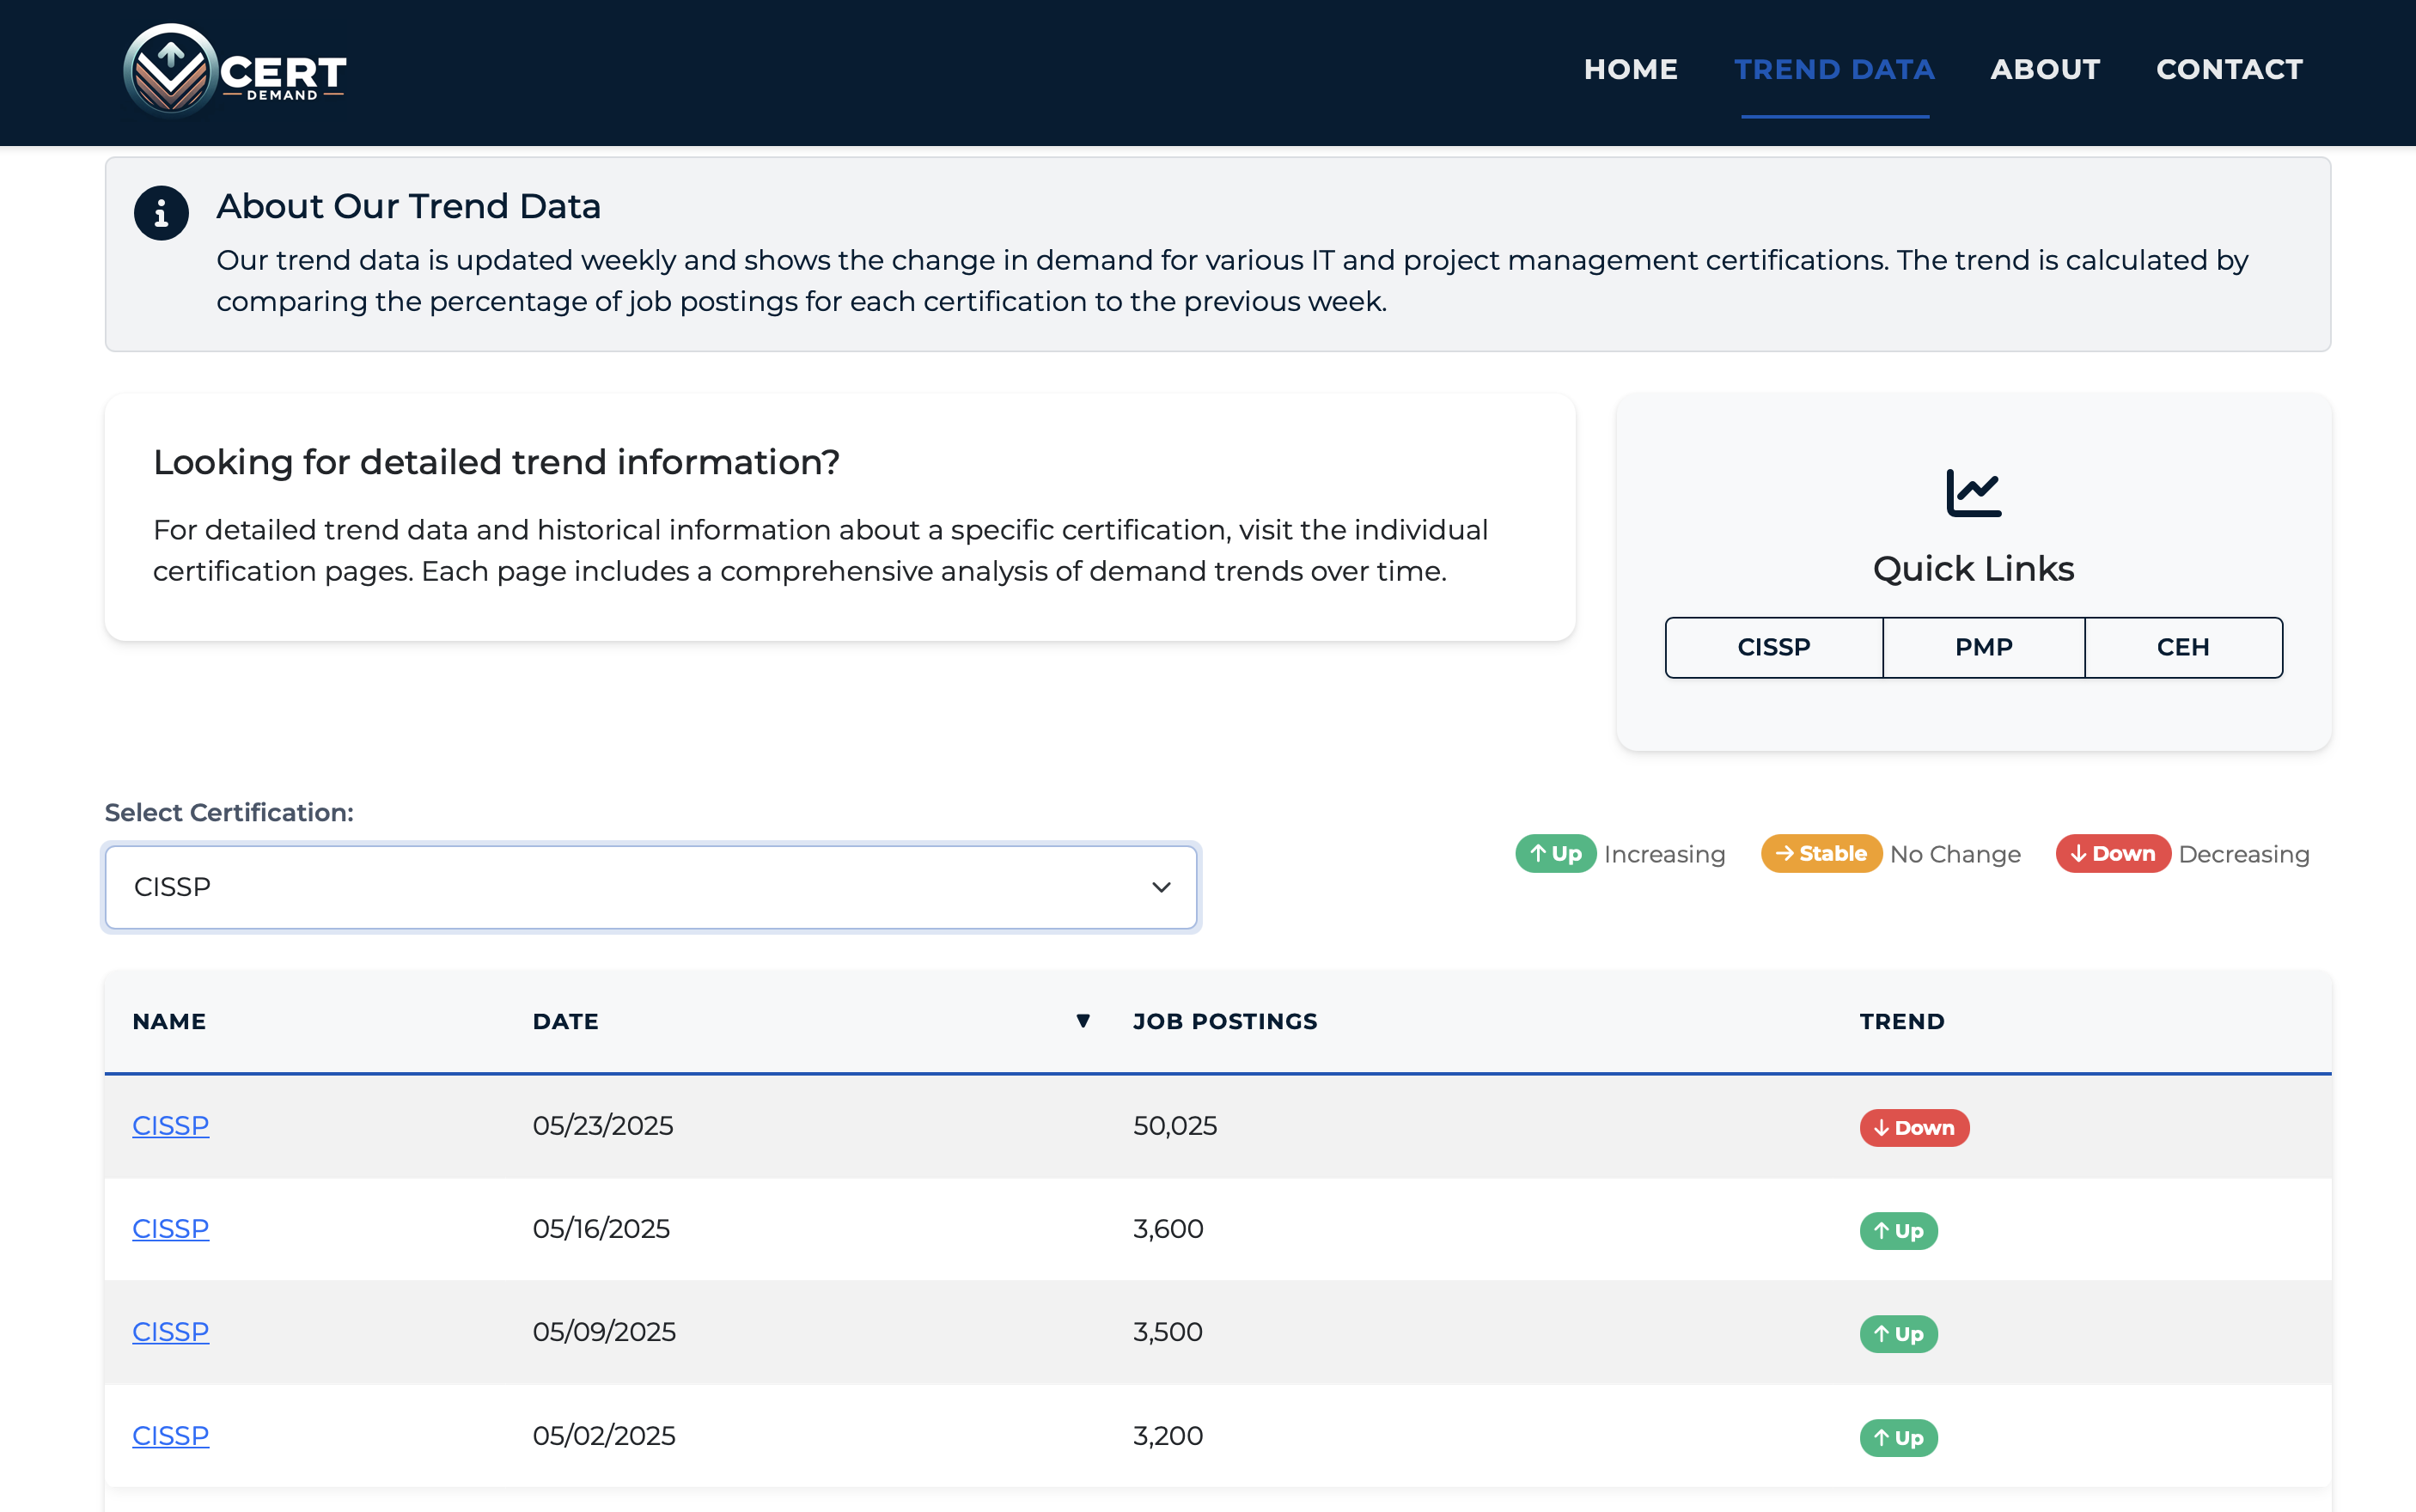Click the 3,500 job postings value

coord(1168,1332)
